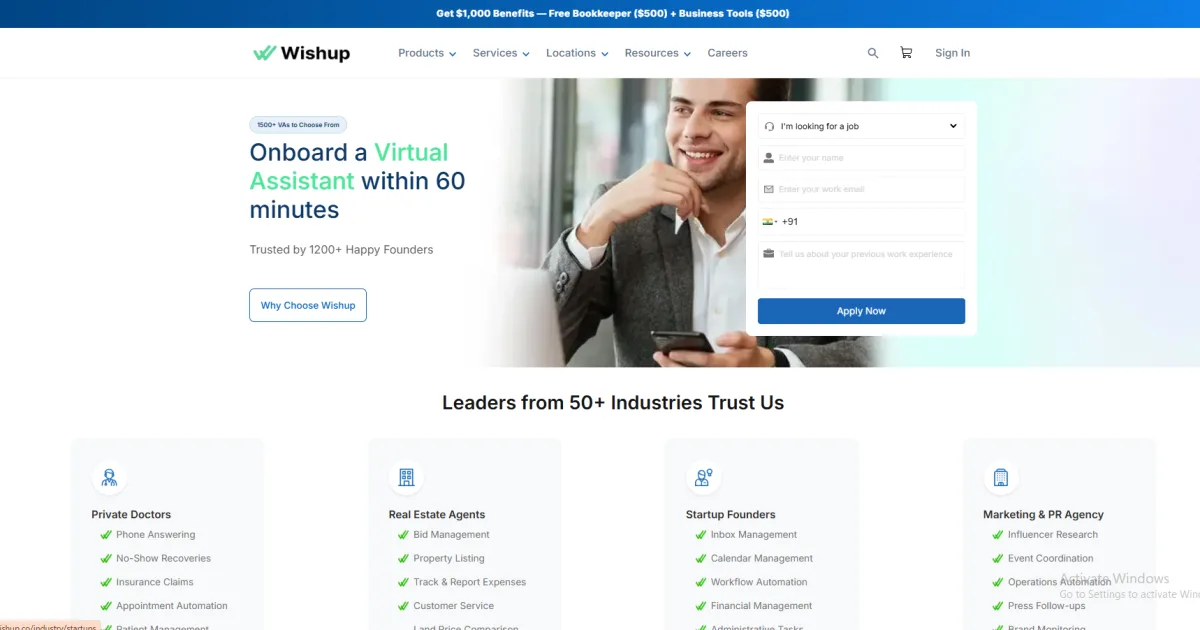Click 'Press Follow-ups' text
1200x630 pixels.
[1046, 606]
